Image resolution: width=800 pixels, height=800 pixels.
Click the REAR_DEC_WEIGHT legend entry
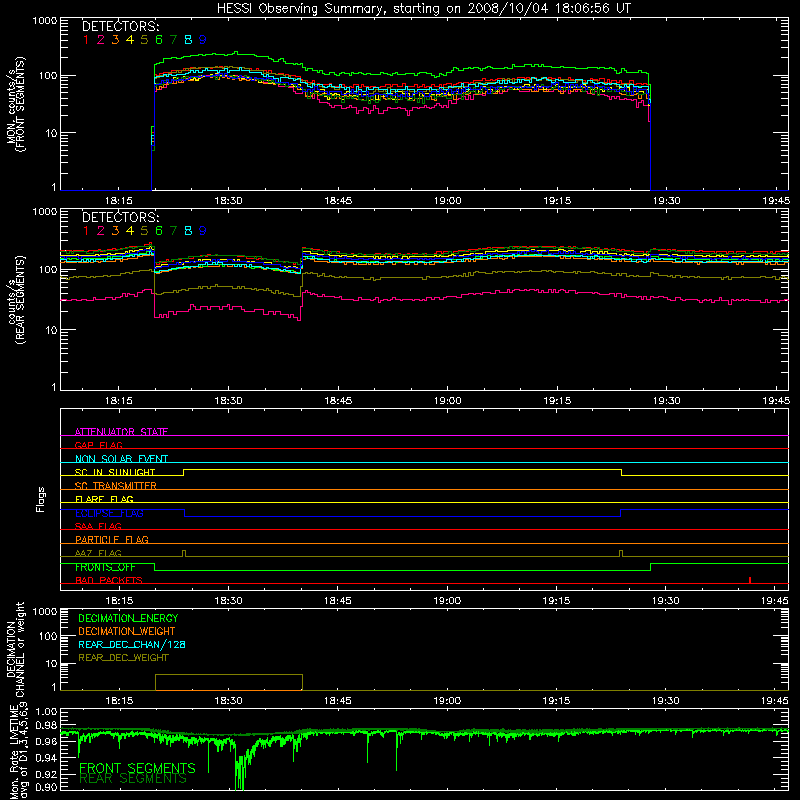coord(123,658)
